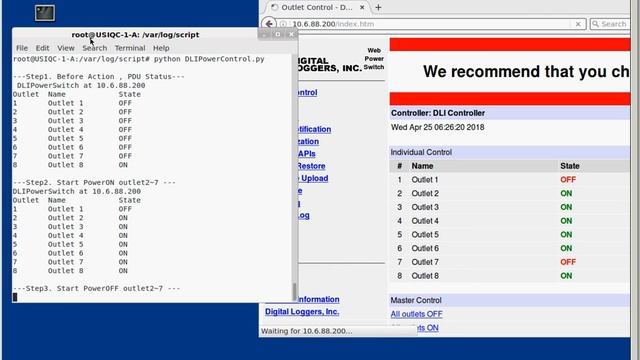This screenshot has width=640, height=360.
Task: Open a new browser tab
Action: pos(378,7)
